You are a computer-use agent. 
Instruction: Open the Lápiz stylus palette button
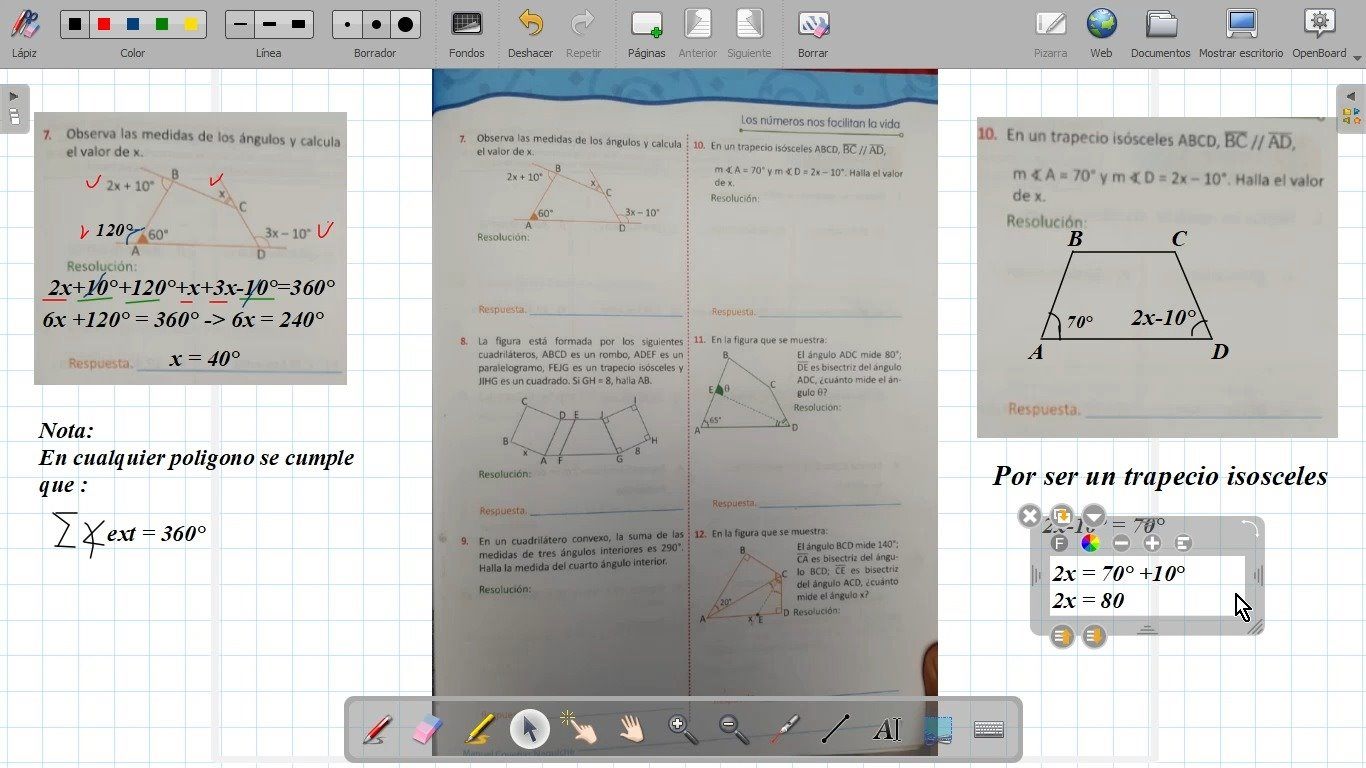(24, 33)
